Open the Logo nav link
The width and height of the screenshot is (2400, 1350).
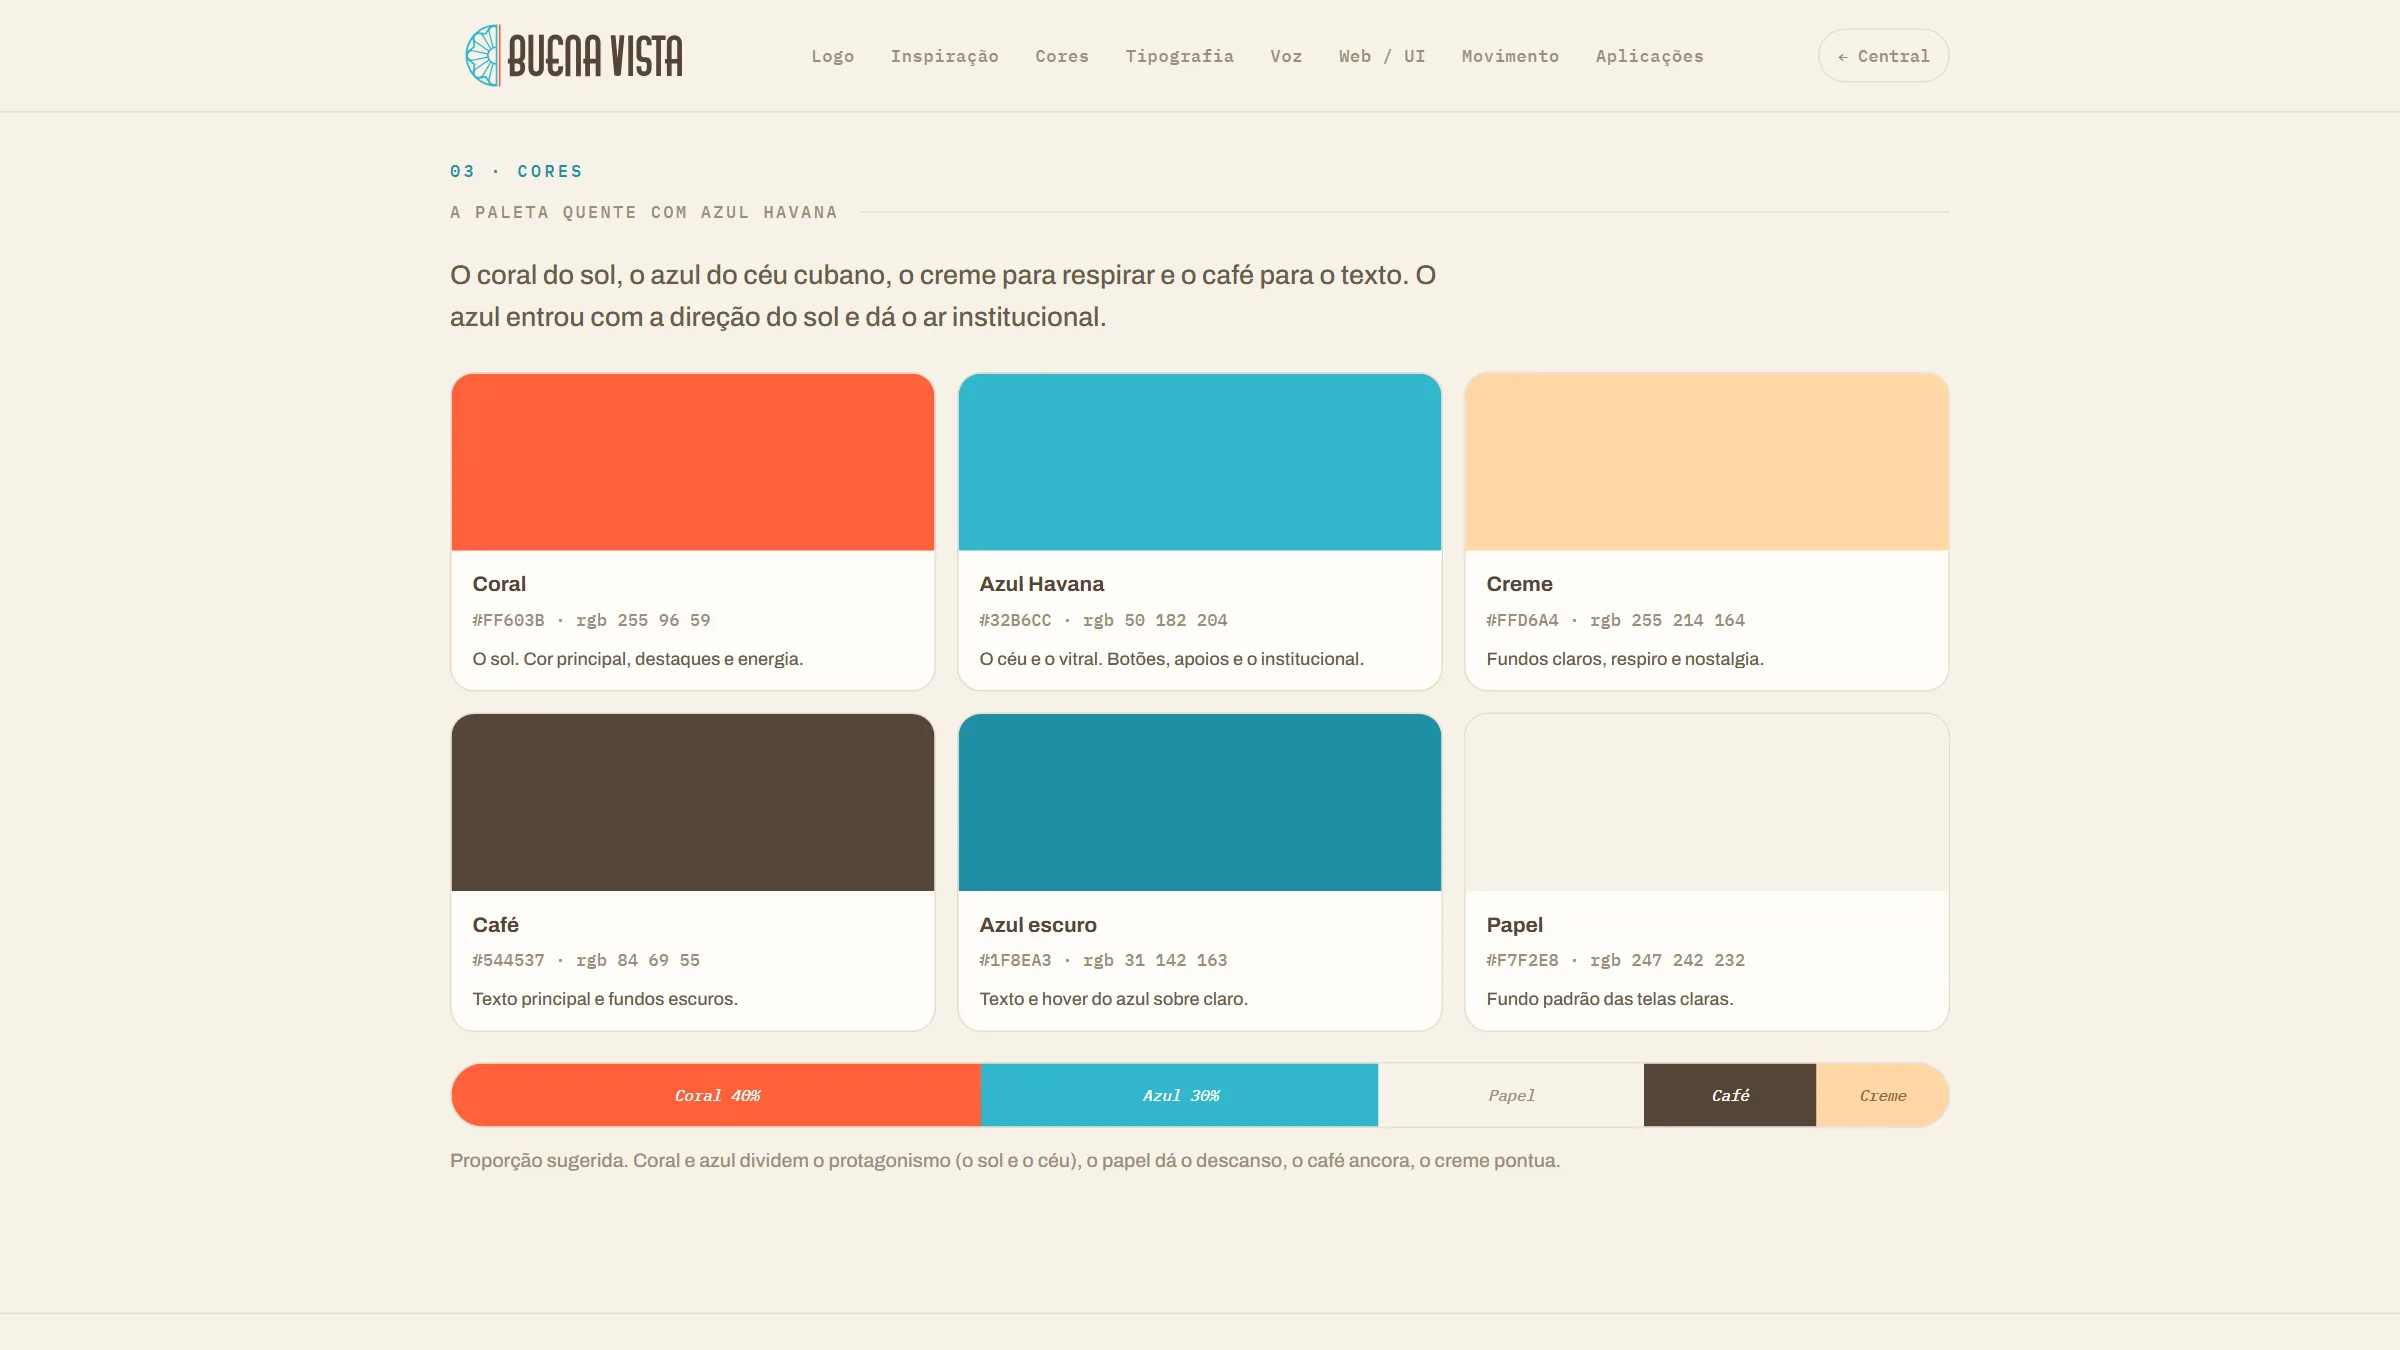click(x=832, y=56)
